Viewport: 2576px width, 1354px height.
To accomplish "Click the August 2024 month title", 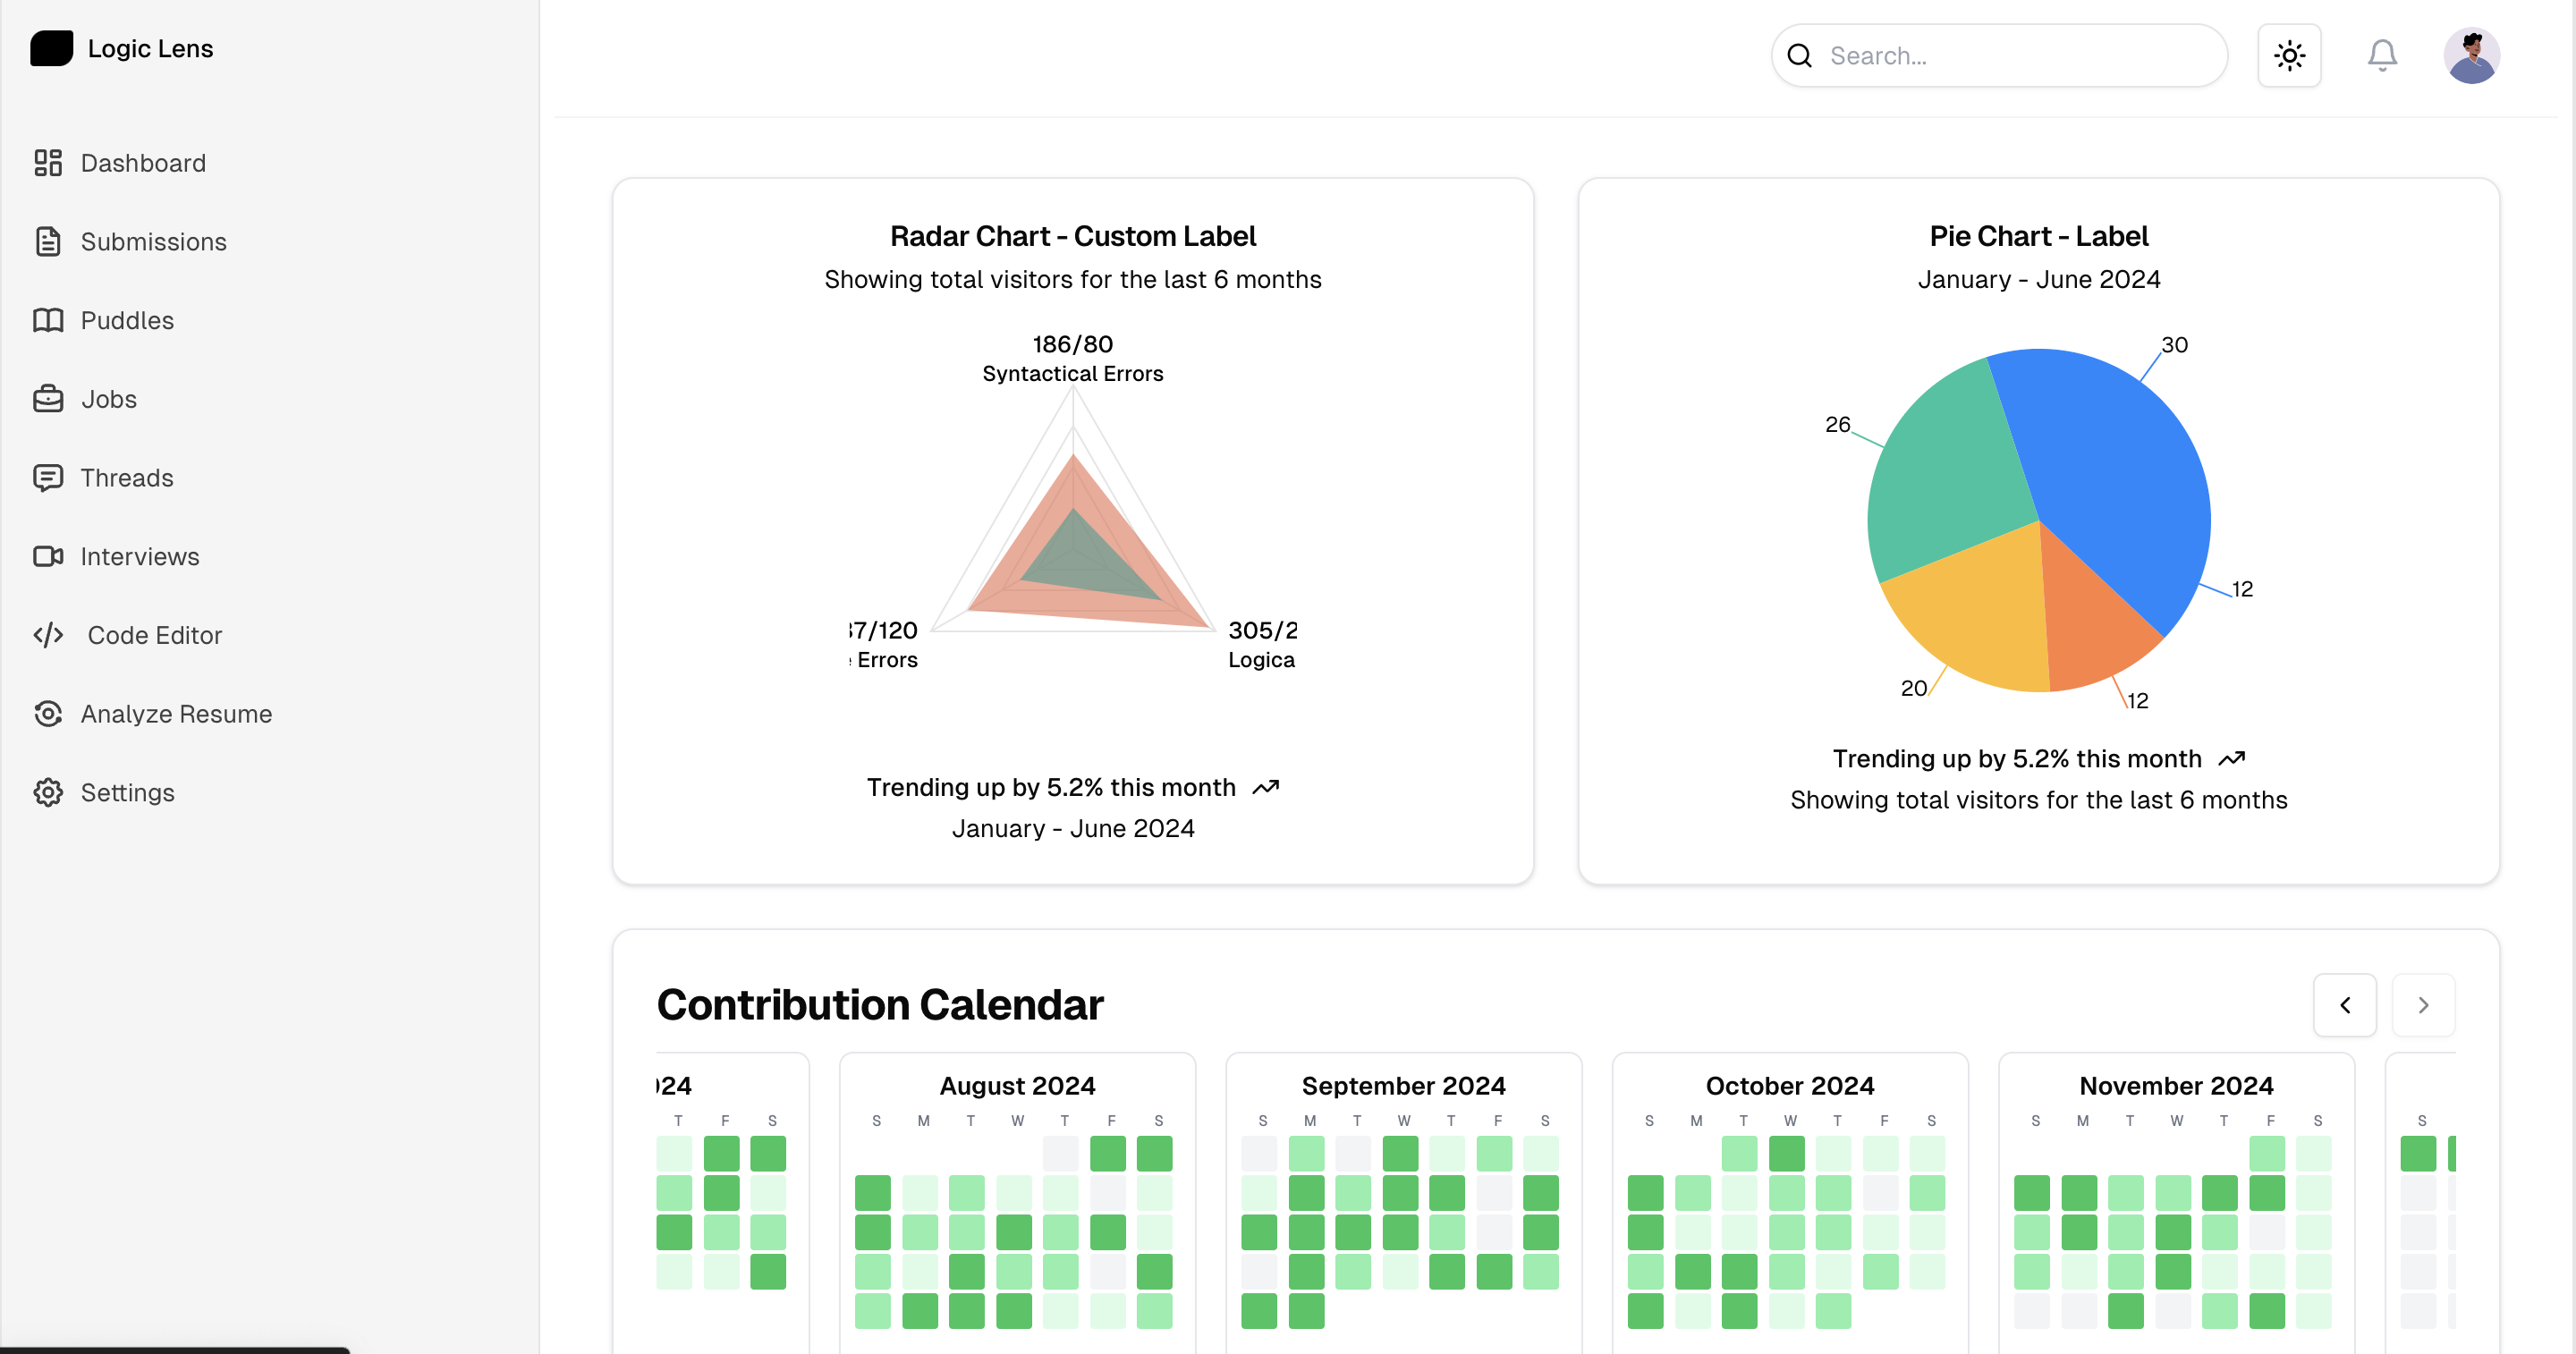I will coord(1017,1086).
